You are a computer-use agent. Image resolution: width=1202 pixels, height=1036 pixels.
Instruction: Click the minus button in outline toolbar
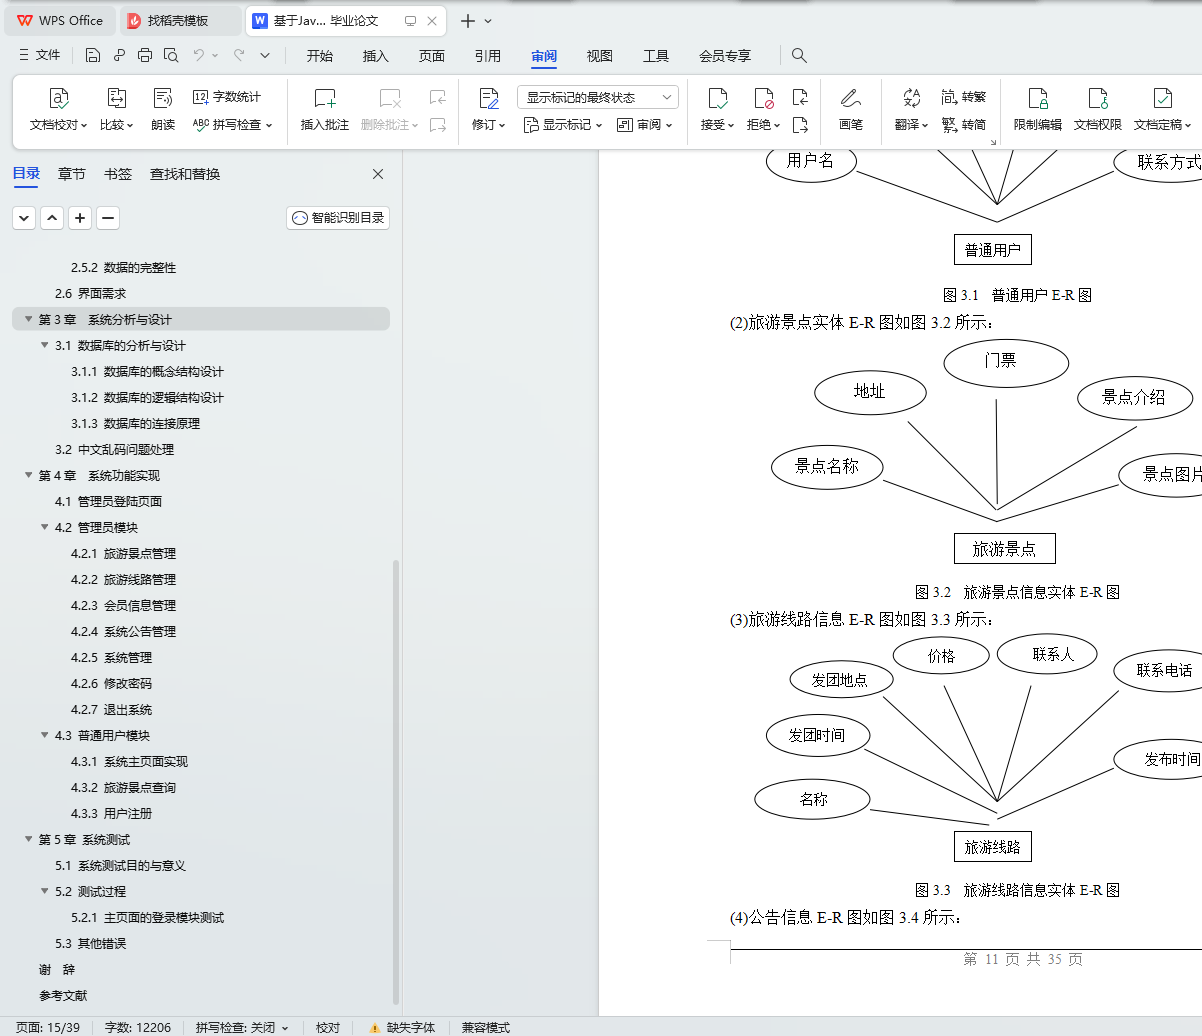pyautogui.click(x=109, y=218)
